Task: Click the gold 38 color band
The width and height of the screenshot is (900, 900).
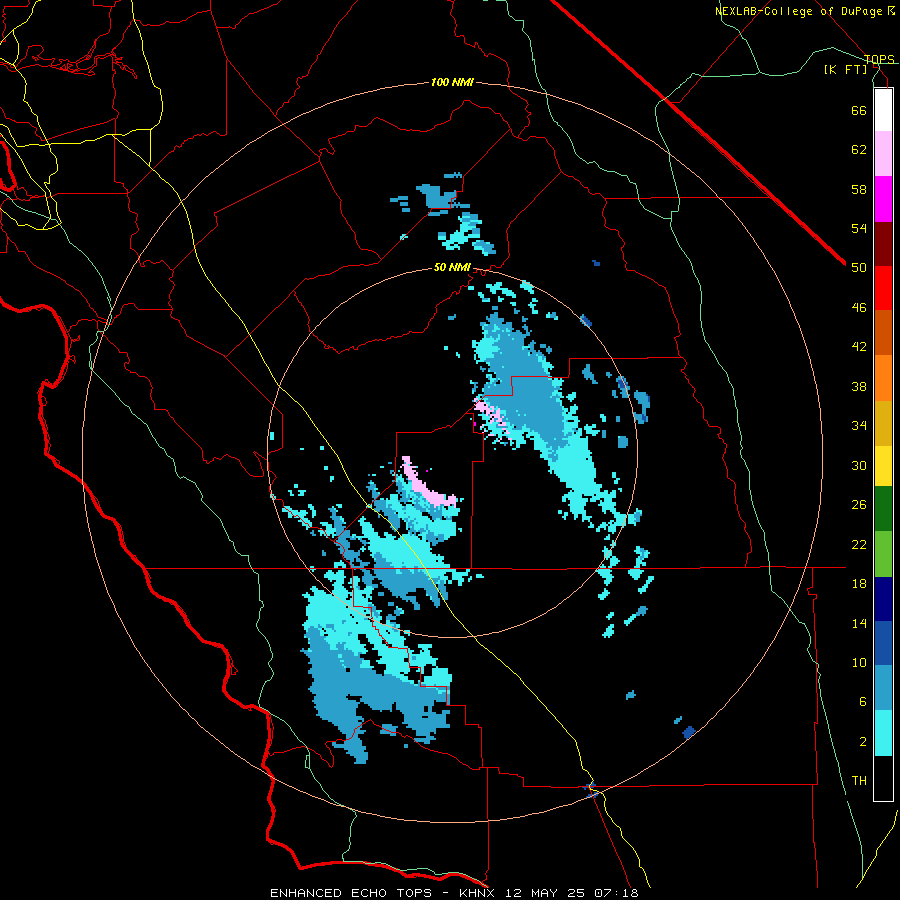Action: click(883, 423)
